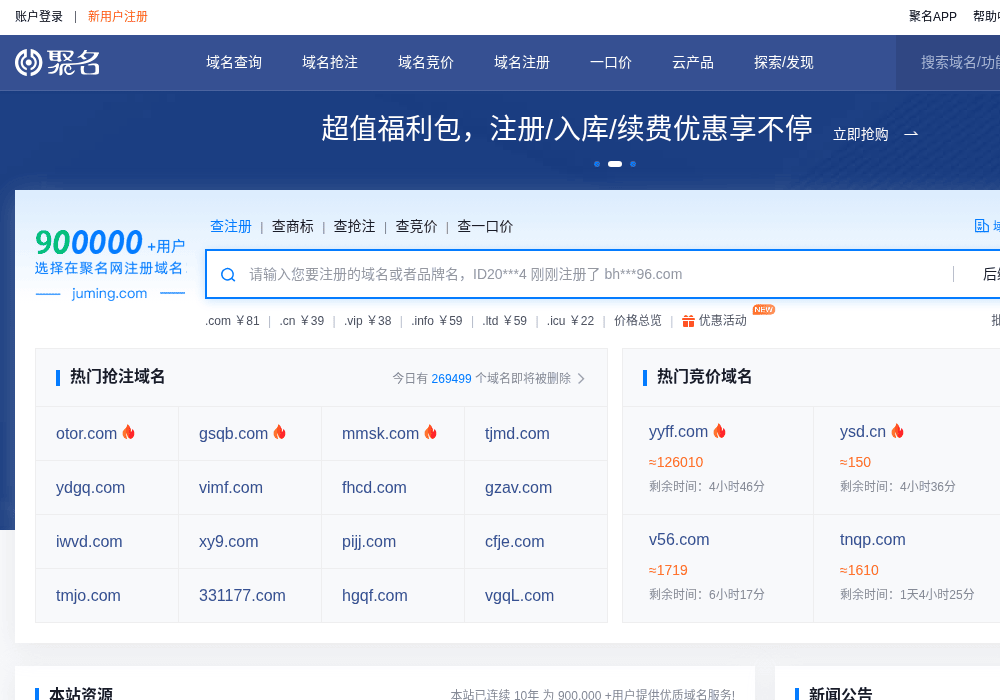This screenshot has height=700, width=1000.
Task: Click yyff.com price ≈126010
Action: [x=676, y=462]
